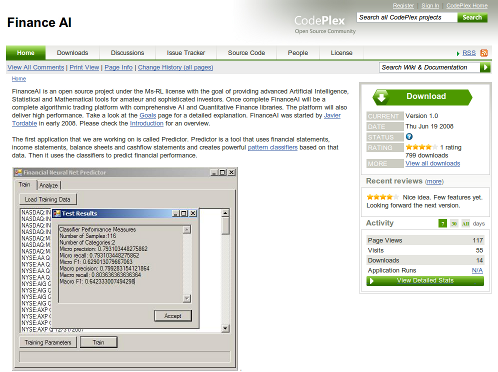The height and width of the screenshot is (372, 498).
Task: Go to the Issue Tracker tab
Action: pos(186,53)
